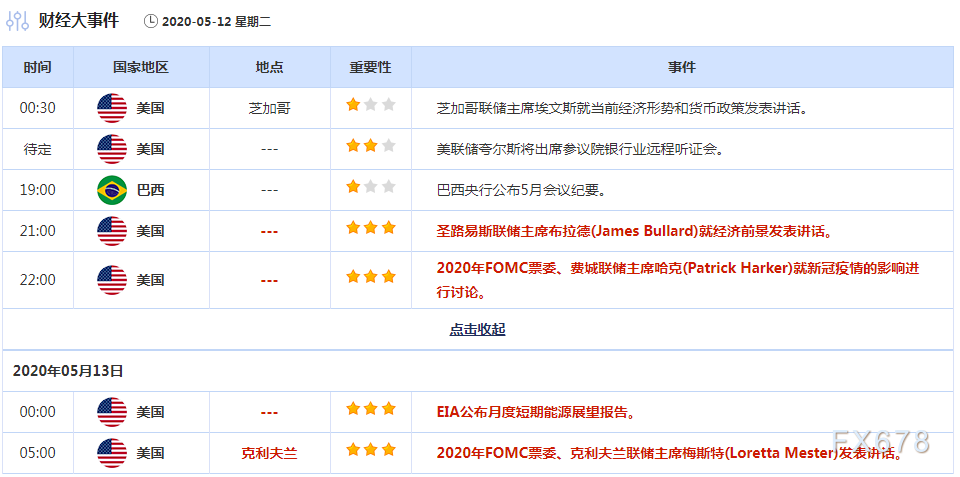Click the 巴西央行公布5月会议纪要 event
The height and width of the screenshot is (477, 960).
click(522, 190)
